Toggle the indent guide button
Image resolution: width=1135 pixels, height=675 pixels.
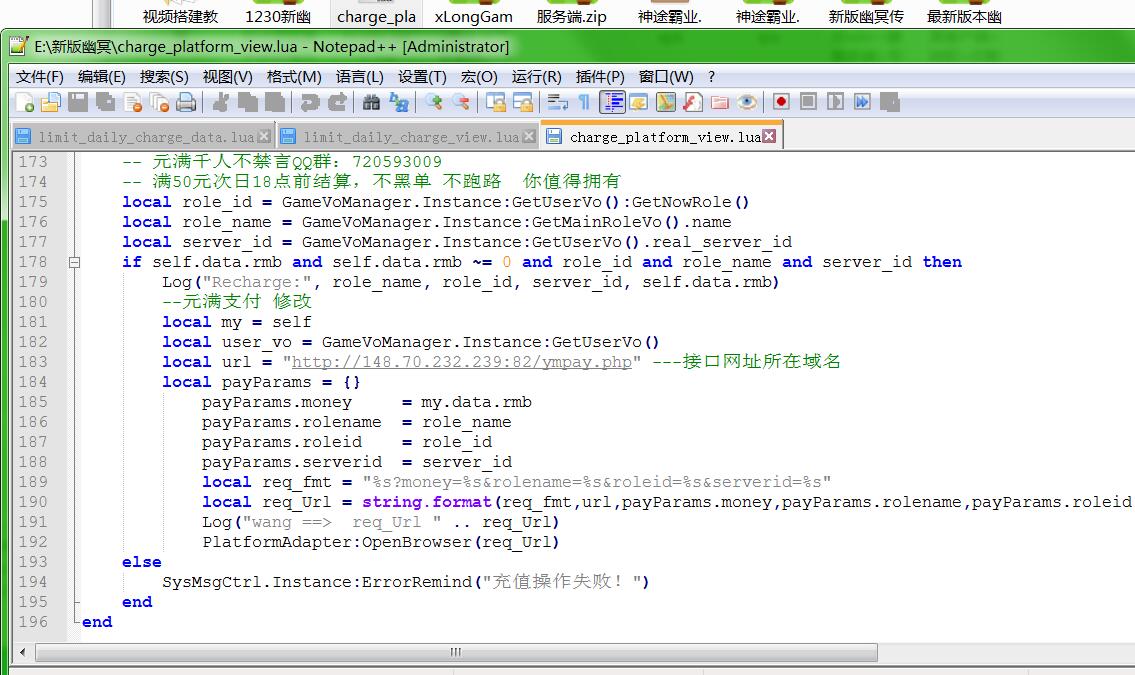tap(612, 102)
